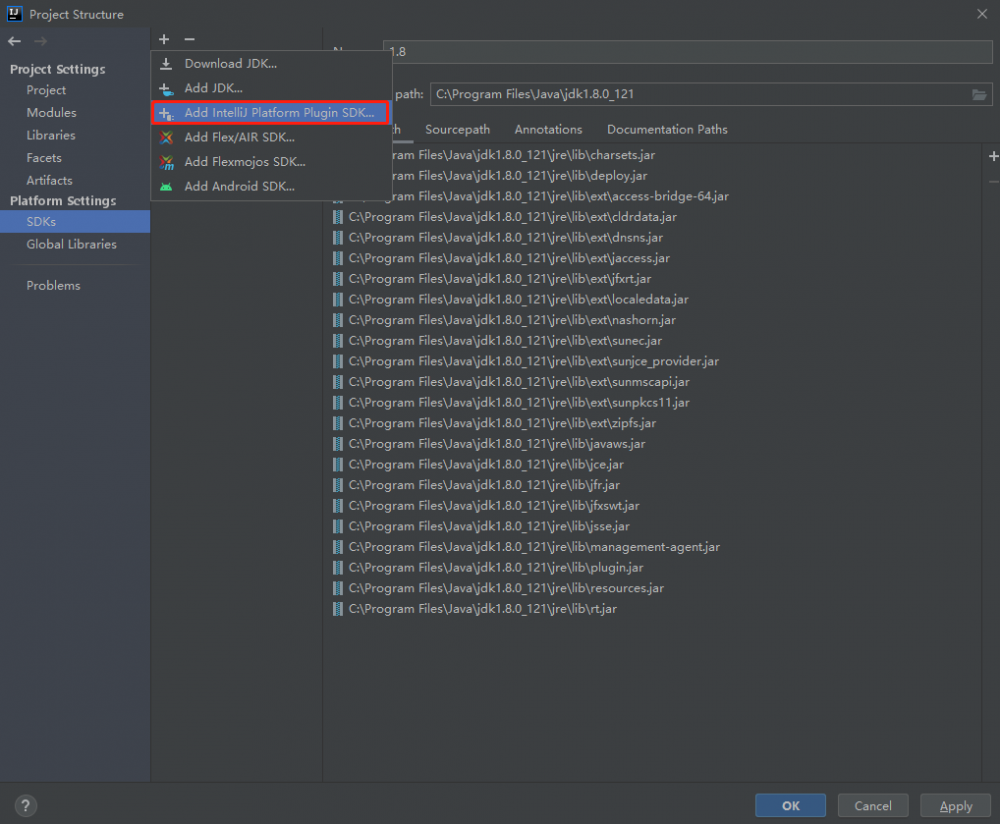Switch to the Documentation Paths tab
1000x824 pixels.
coord(666,129)
